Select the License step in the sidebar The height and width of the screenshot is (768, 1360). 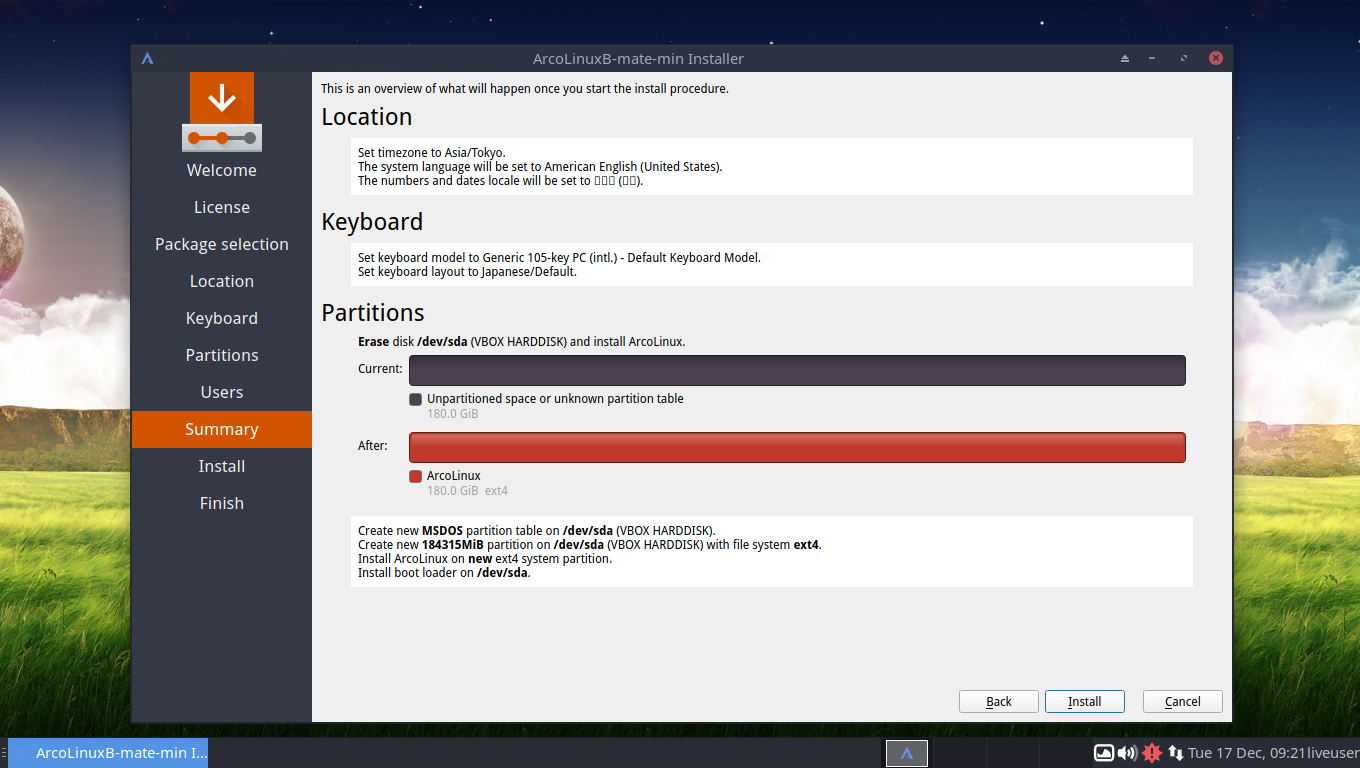point(222,207)
